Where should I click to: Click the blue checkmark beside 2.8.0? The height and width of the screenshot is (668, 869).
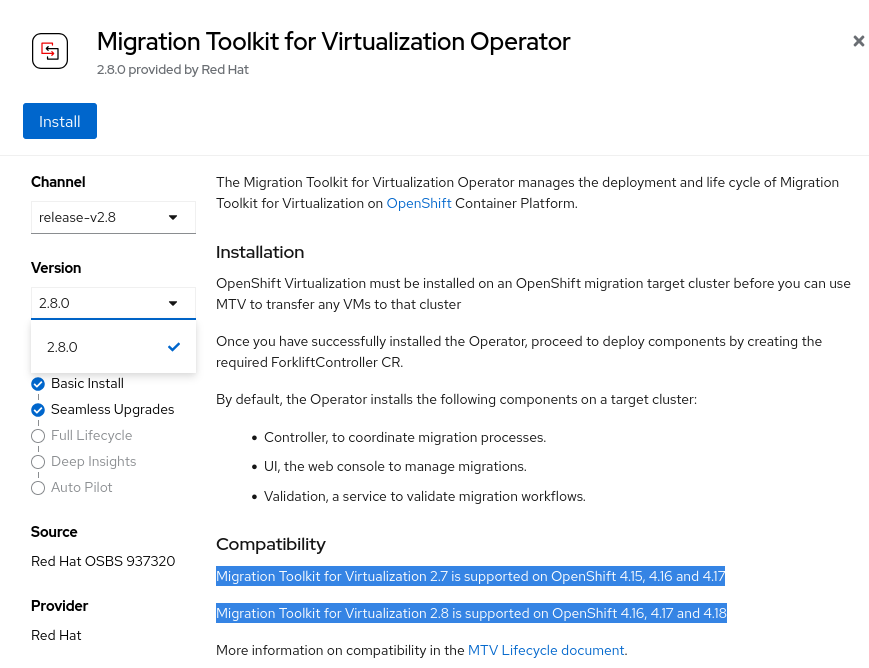point(174,347)
